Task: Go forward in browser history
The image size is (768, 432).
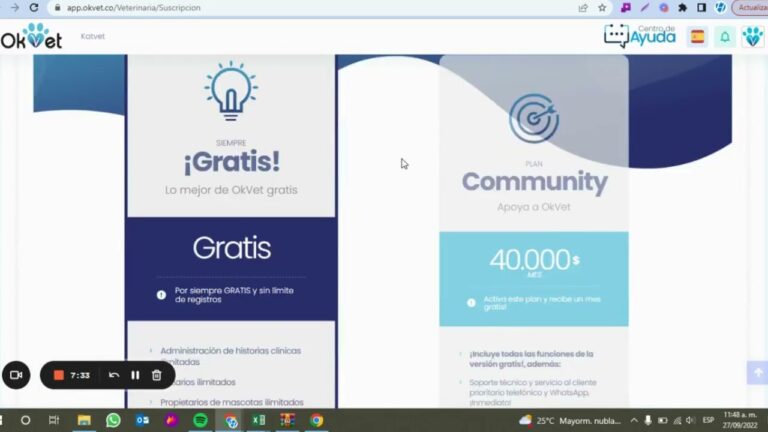Action: [15, 8]
